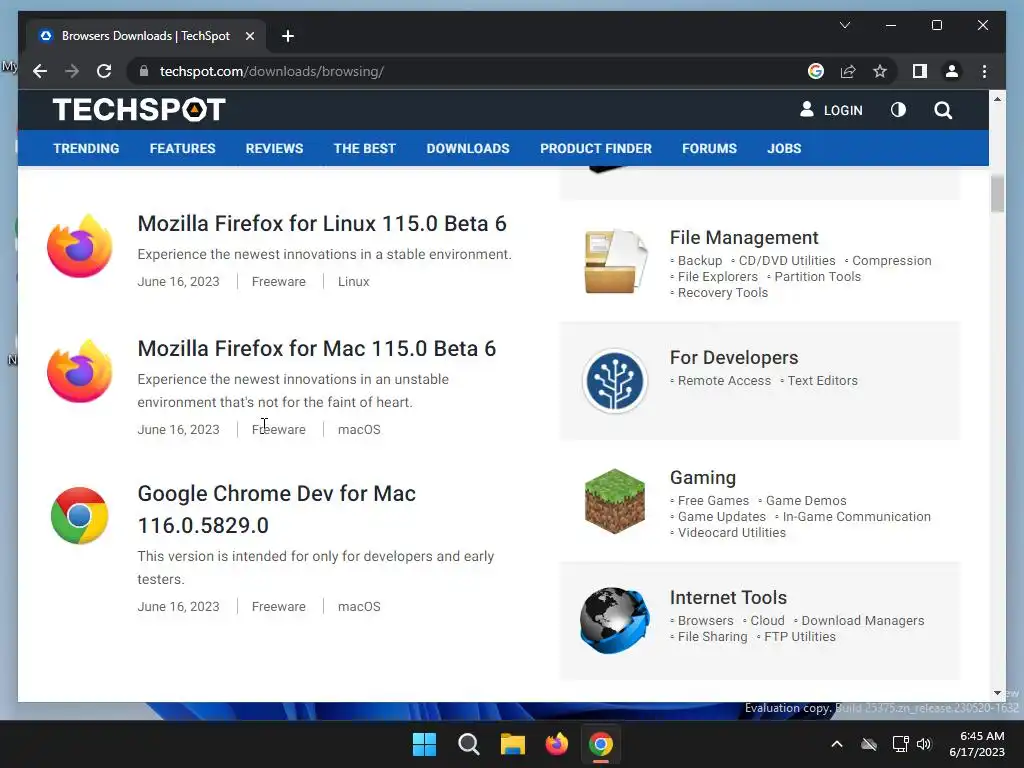Screen dimensions: 1024x768
Task: Open the Chrome side panel
Action: (920, 71)
